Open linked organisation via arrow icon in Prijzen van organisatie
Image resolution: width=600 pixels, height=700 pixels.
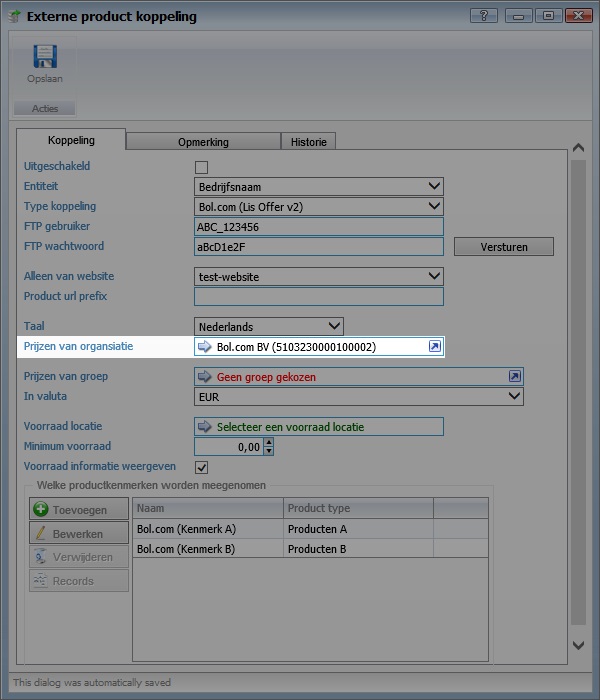(434, 346)
